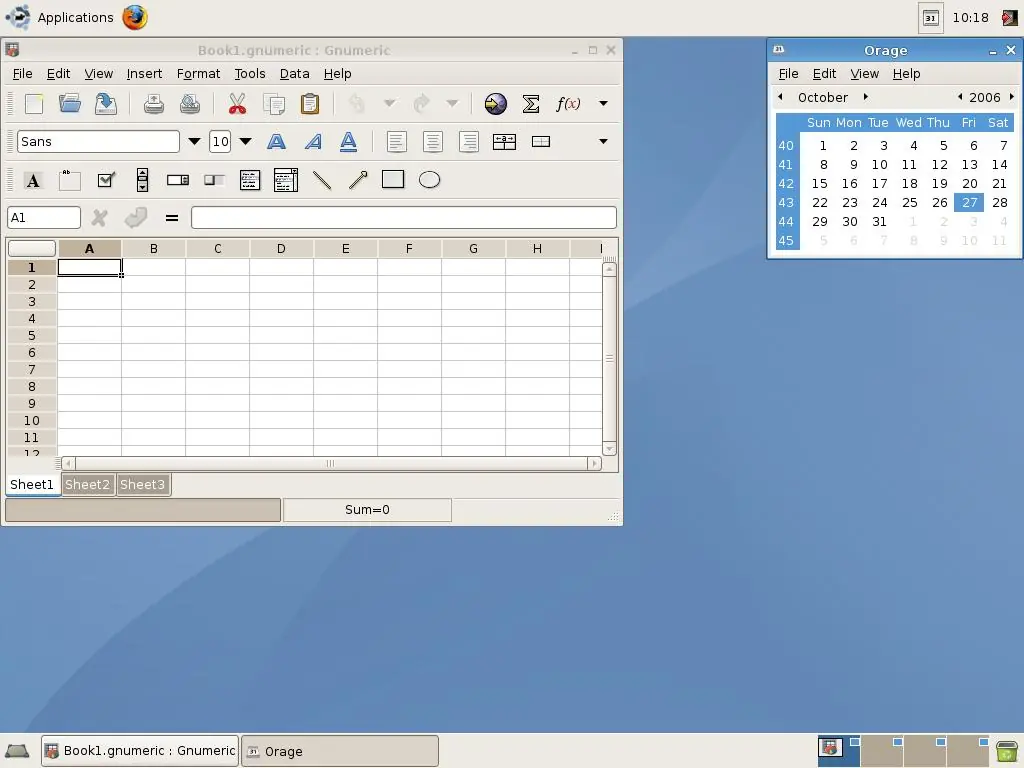This screenshot has height=768, width=1024.
Task: Open Gnumeric Data menu
Action: tap(295, 74)
